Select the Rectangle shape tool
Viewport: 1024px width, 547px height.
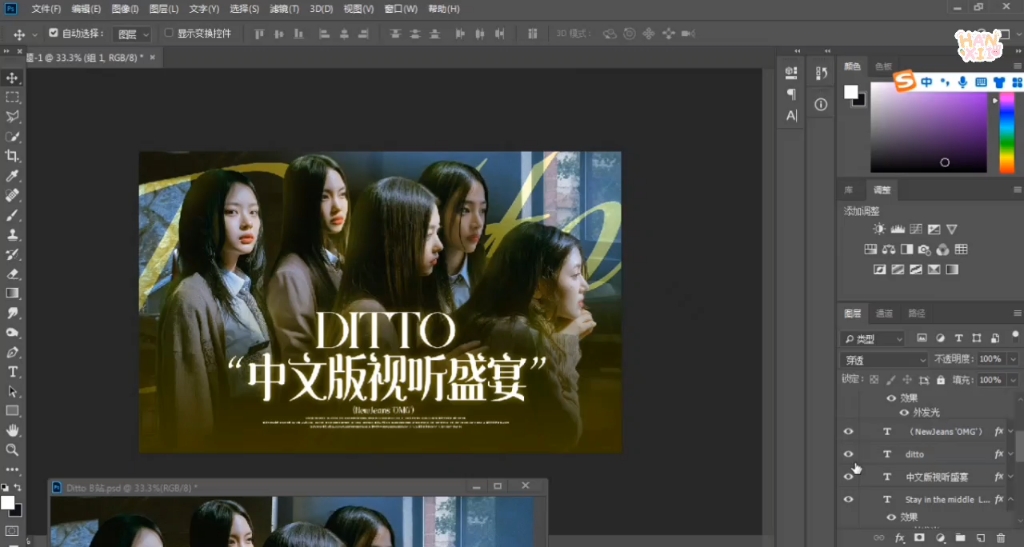coord(12,411)
